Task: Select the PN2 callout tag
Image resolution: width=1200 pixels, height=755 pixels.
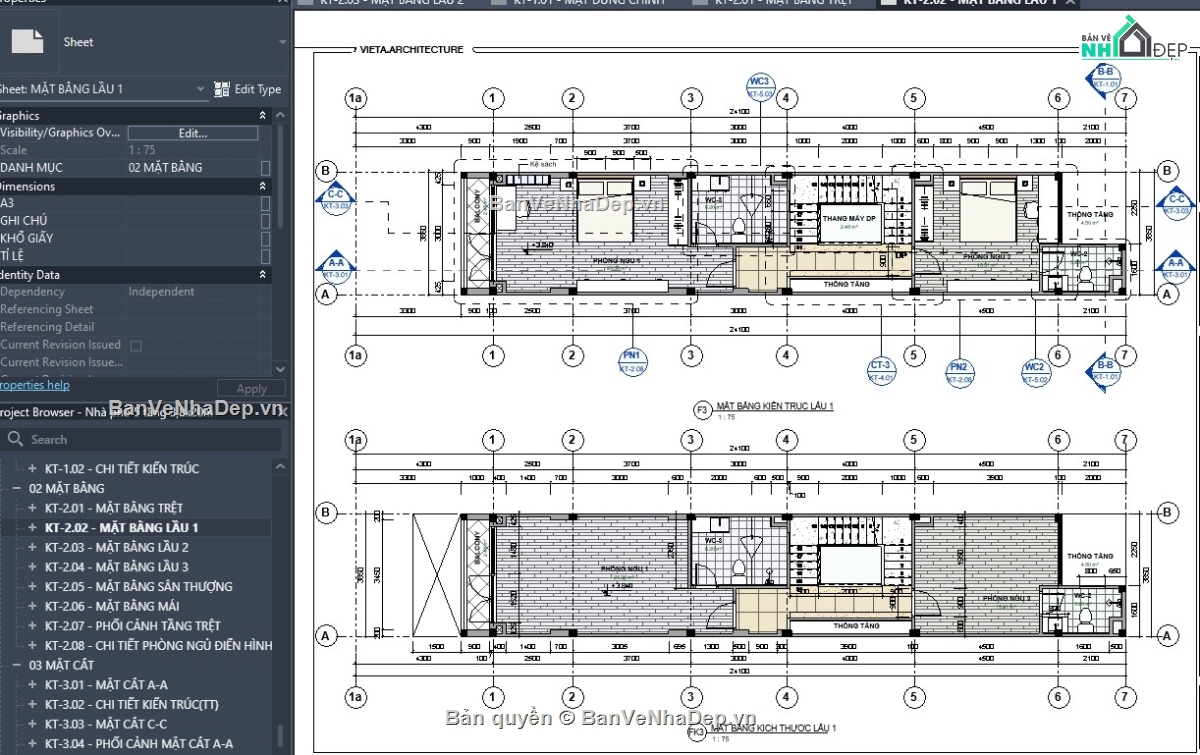Action: (x=958, y=372)
